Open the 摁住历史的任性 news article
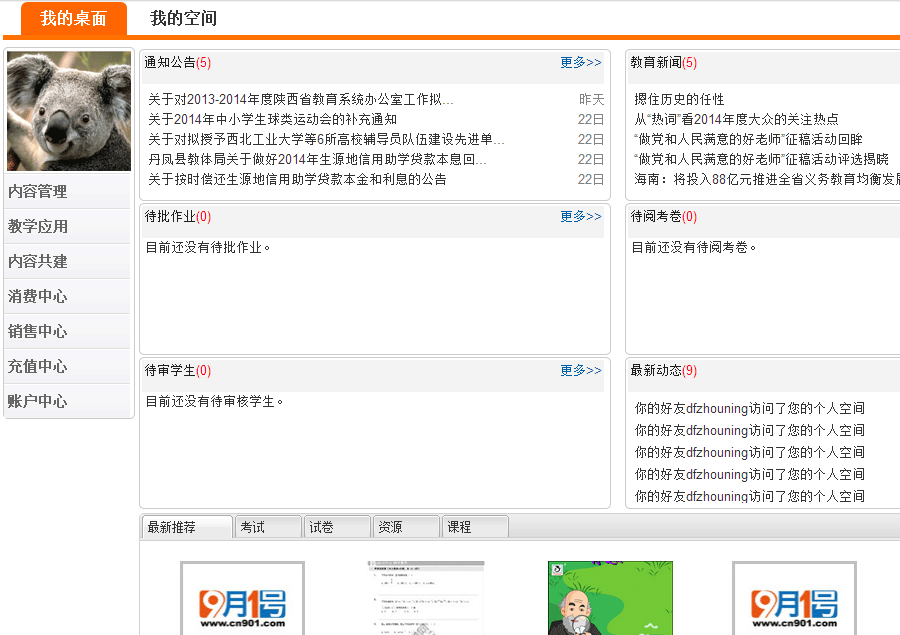Viewport: 900px width, 635px height. [679, 99]
